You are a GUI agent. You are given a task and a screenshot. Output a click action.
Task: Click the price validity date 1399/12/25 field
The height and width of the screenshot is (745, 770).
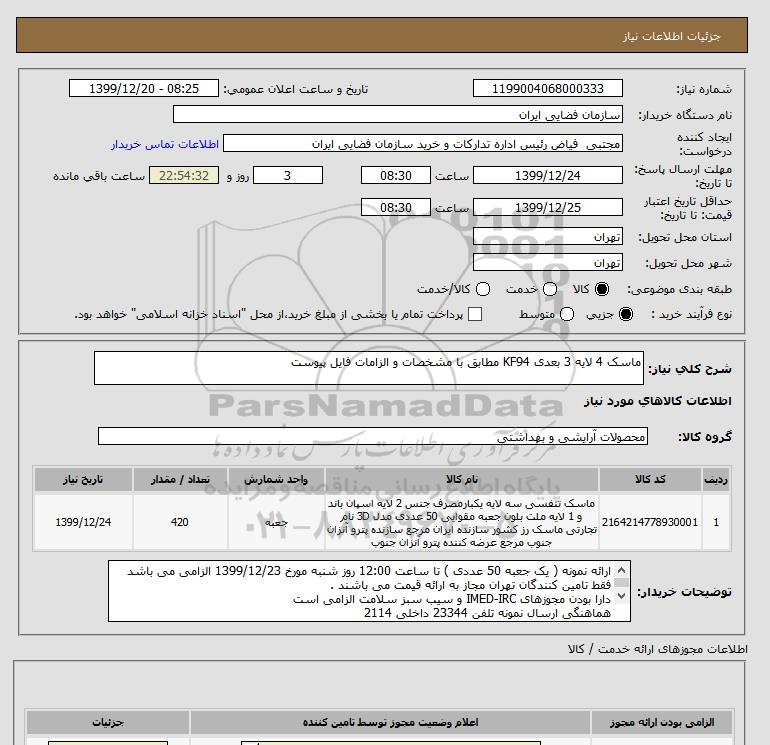tap(548, 207)
